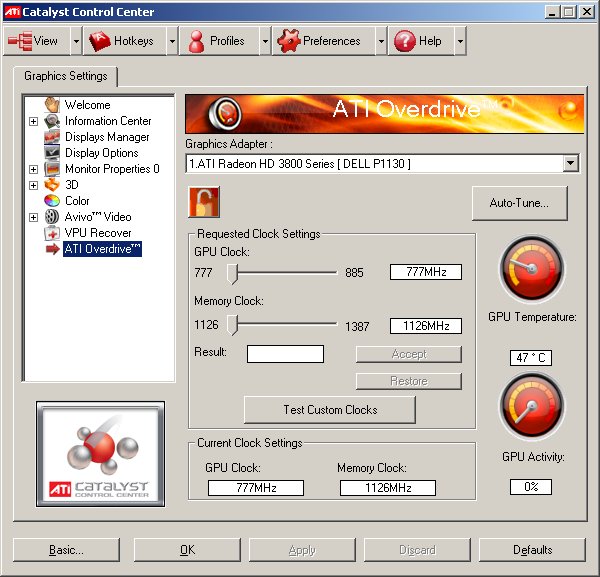Click the OK button

coord(187,550)
